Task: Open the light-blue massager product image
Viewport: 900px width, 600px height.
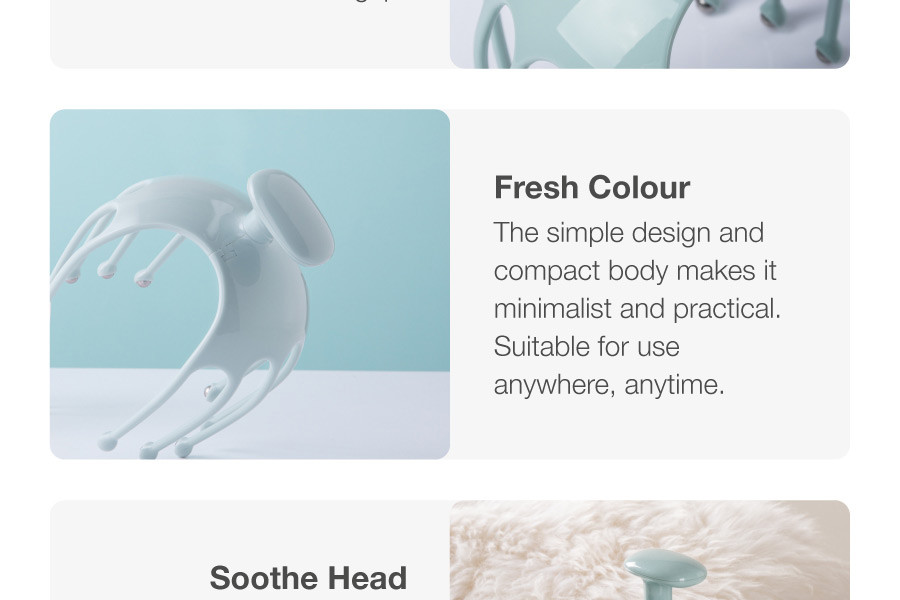Action: pos(250,284)
